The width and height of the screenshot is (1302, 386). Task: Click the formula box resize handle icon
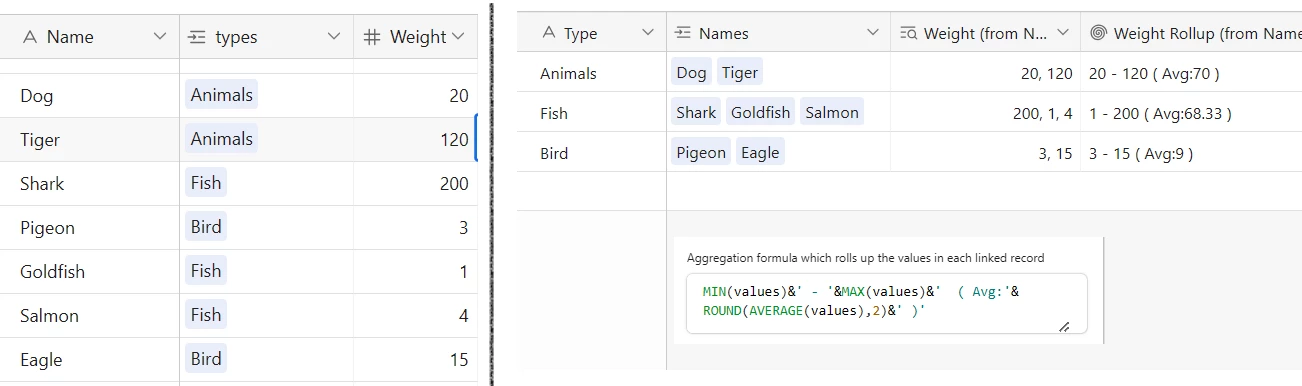click(1064, 326)
